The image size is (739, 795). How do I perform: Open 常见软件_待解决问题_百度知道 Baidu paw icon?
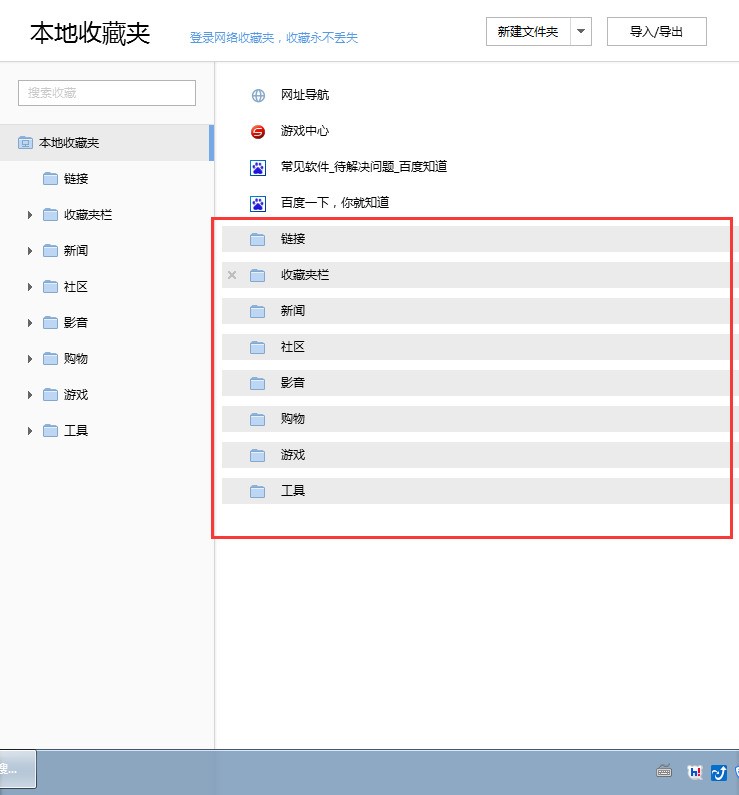pos(258,167)
